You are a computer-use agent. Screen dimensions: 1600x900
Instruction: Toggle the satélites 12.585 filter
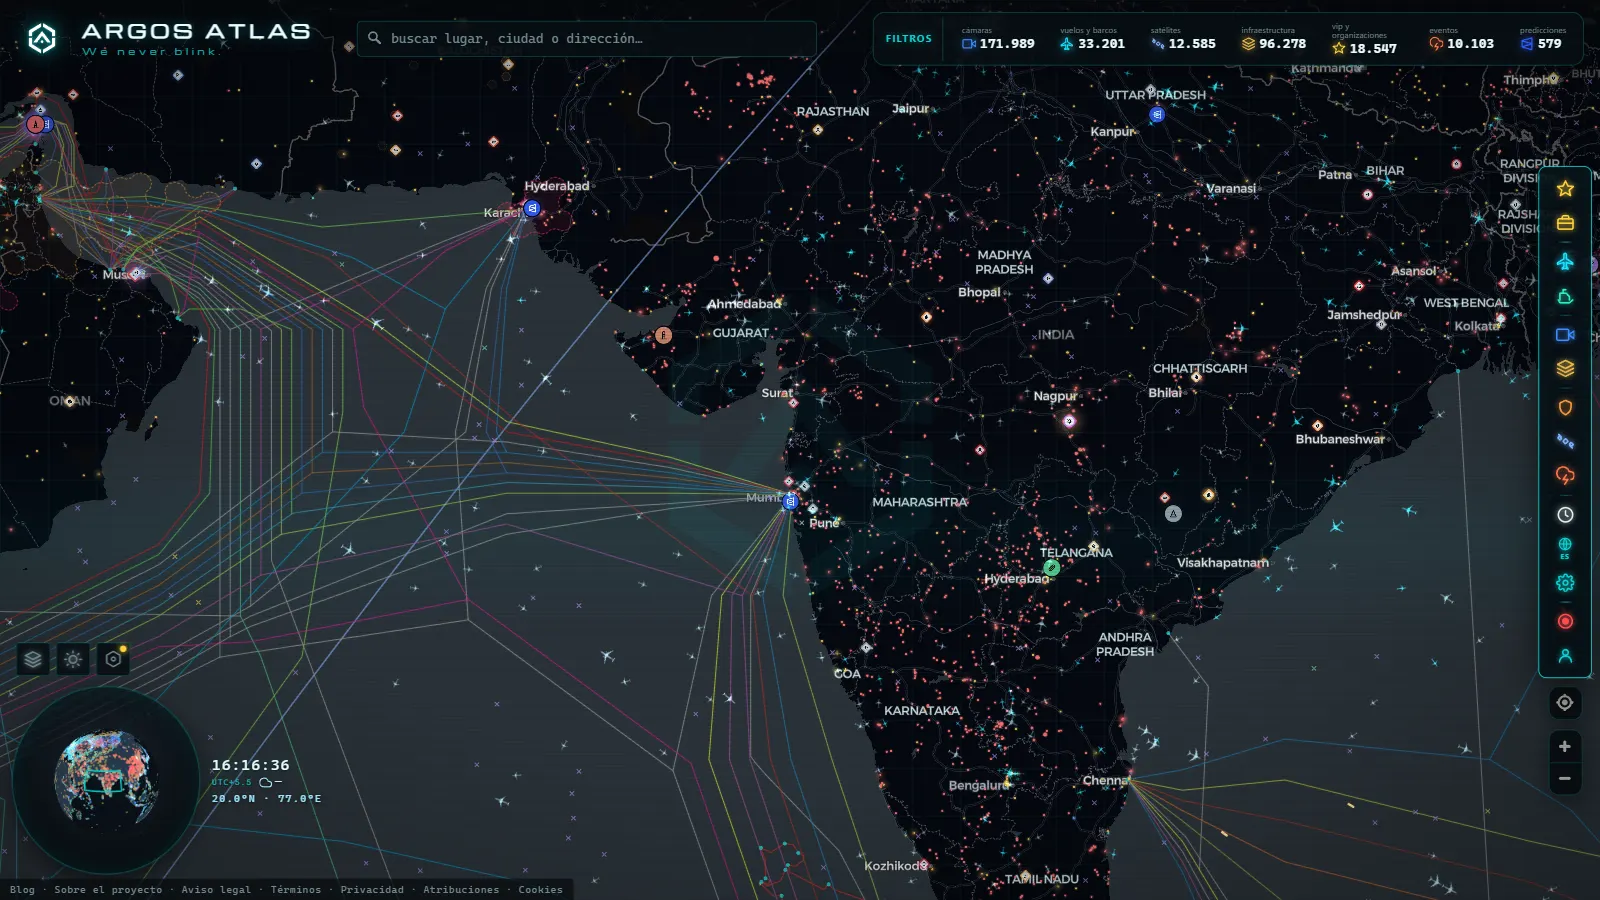click(x=1183, y=39)
